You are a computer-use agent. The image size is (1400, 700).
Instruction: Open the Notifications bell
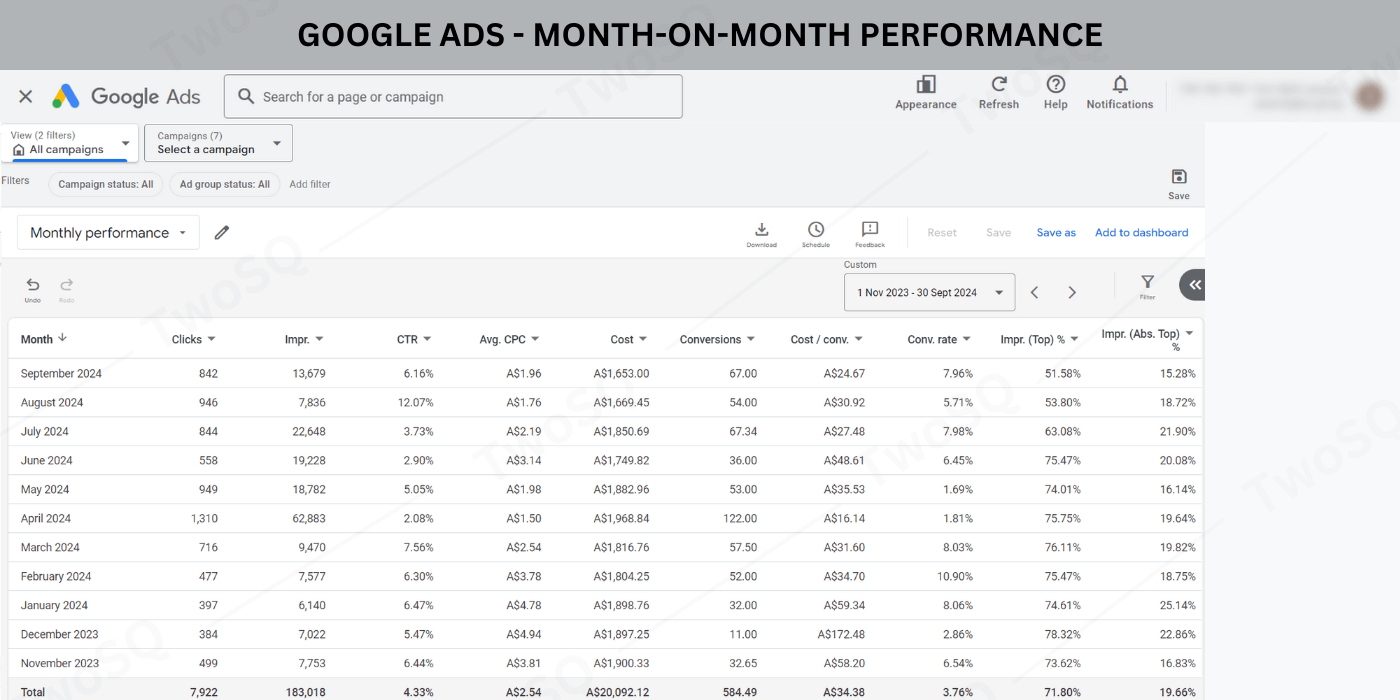(1120, 86)
